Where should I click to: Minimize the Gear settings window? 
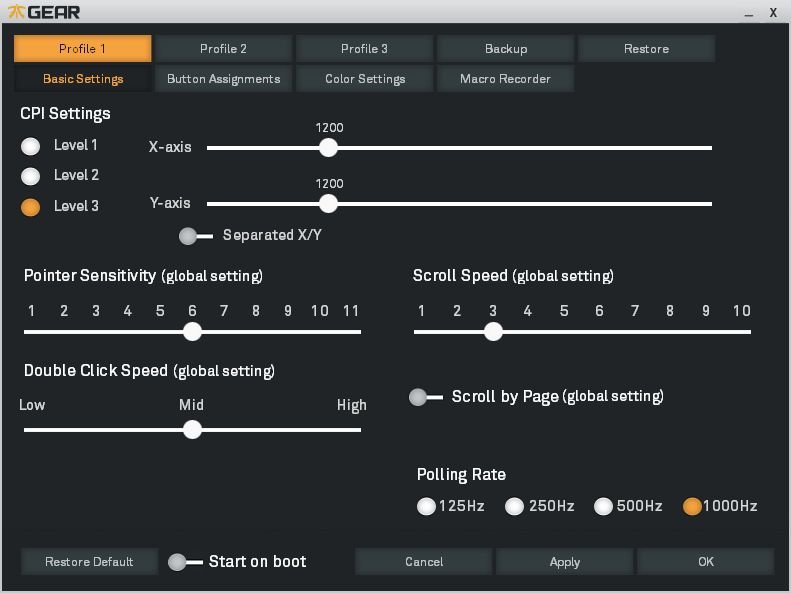[x=748, y=13]
